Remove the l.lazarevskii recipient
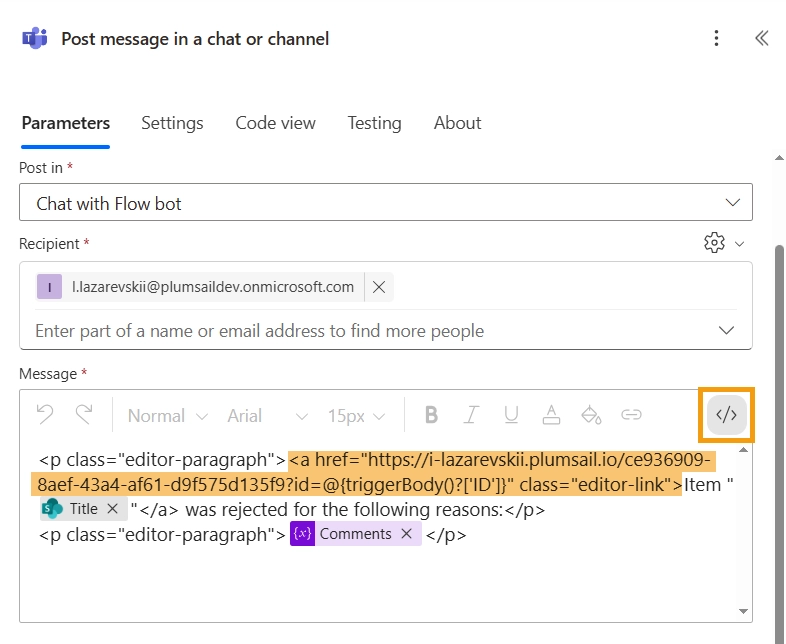 (379, 287)
